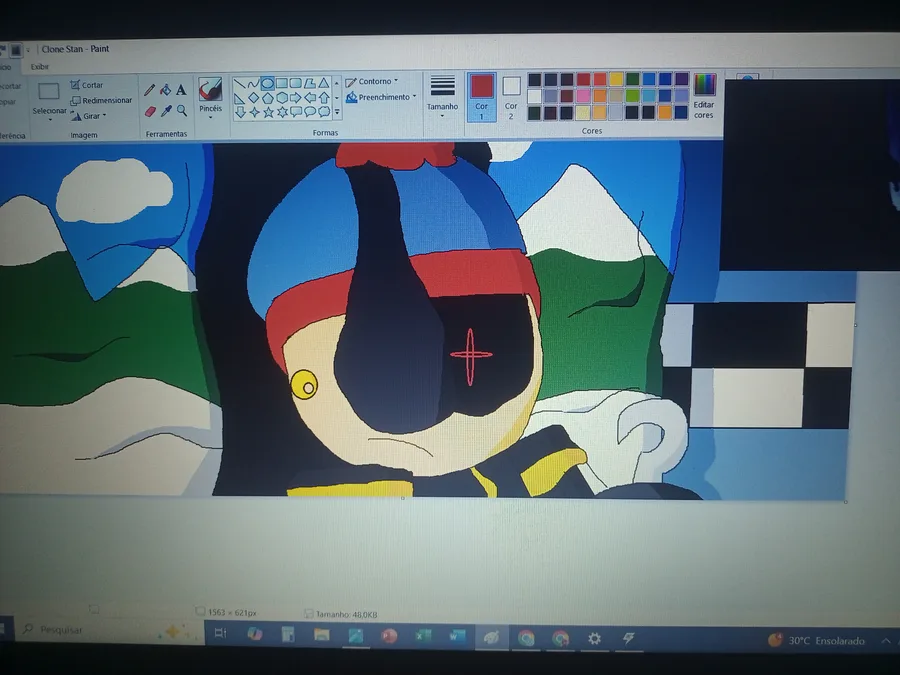Select the pink Eraser tool
The height and width of the screenshot is (675, 900).
point(150,111)
